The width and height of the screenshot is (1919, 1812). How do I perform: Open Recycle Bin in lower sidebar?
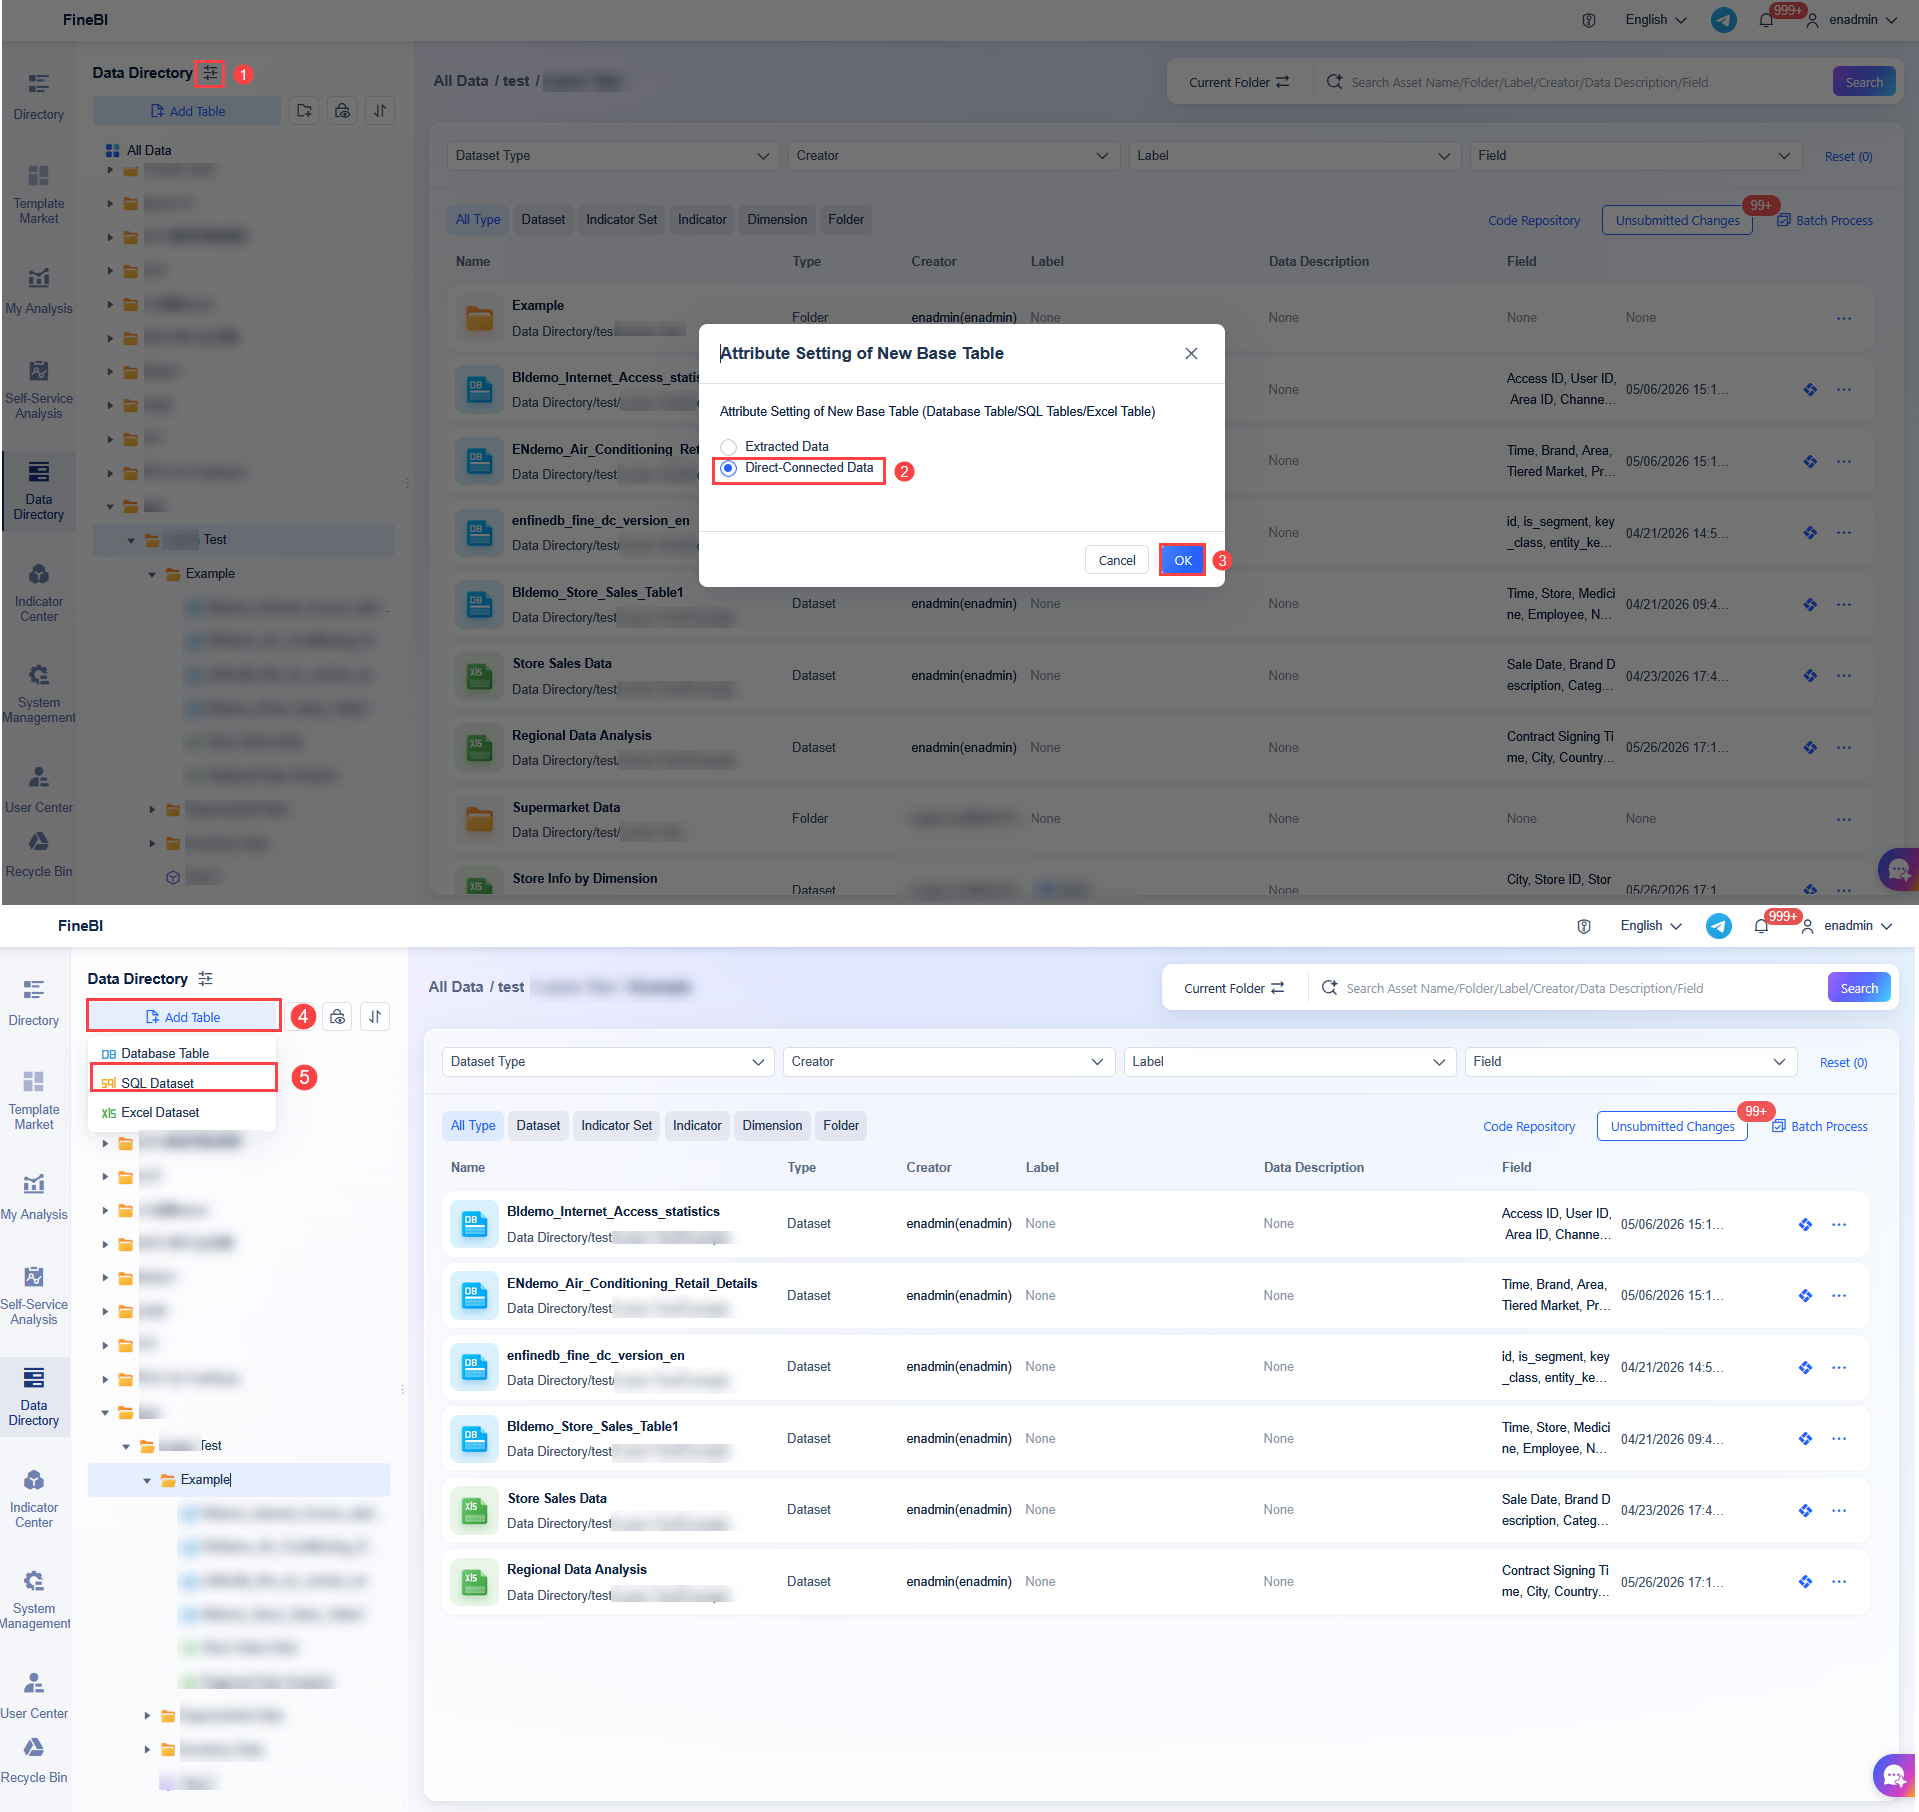[x=34, y=1761]
